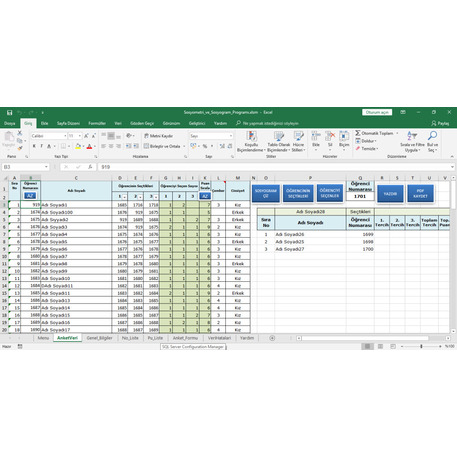The width and height of the screenshot is (457, 457).
Task: Click the YAZDIR button
Action: 390,193
